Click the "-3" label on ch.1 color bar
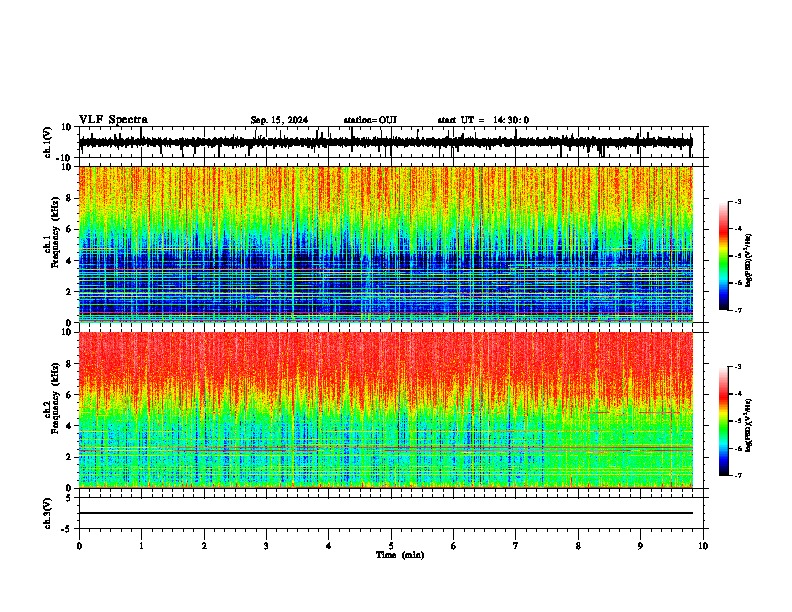Screen dimensions: 792x612 tap(738, 201)
